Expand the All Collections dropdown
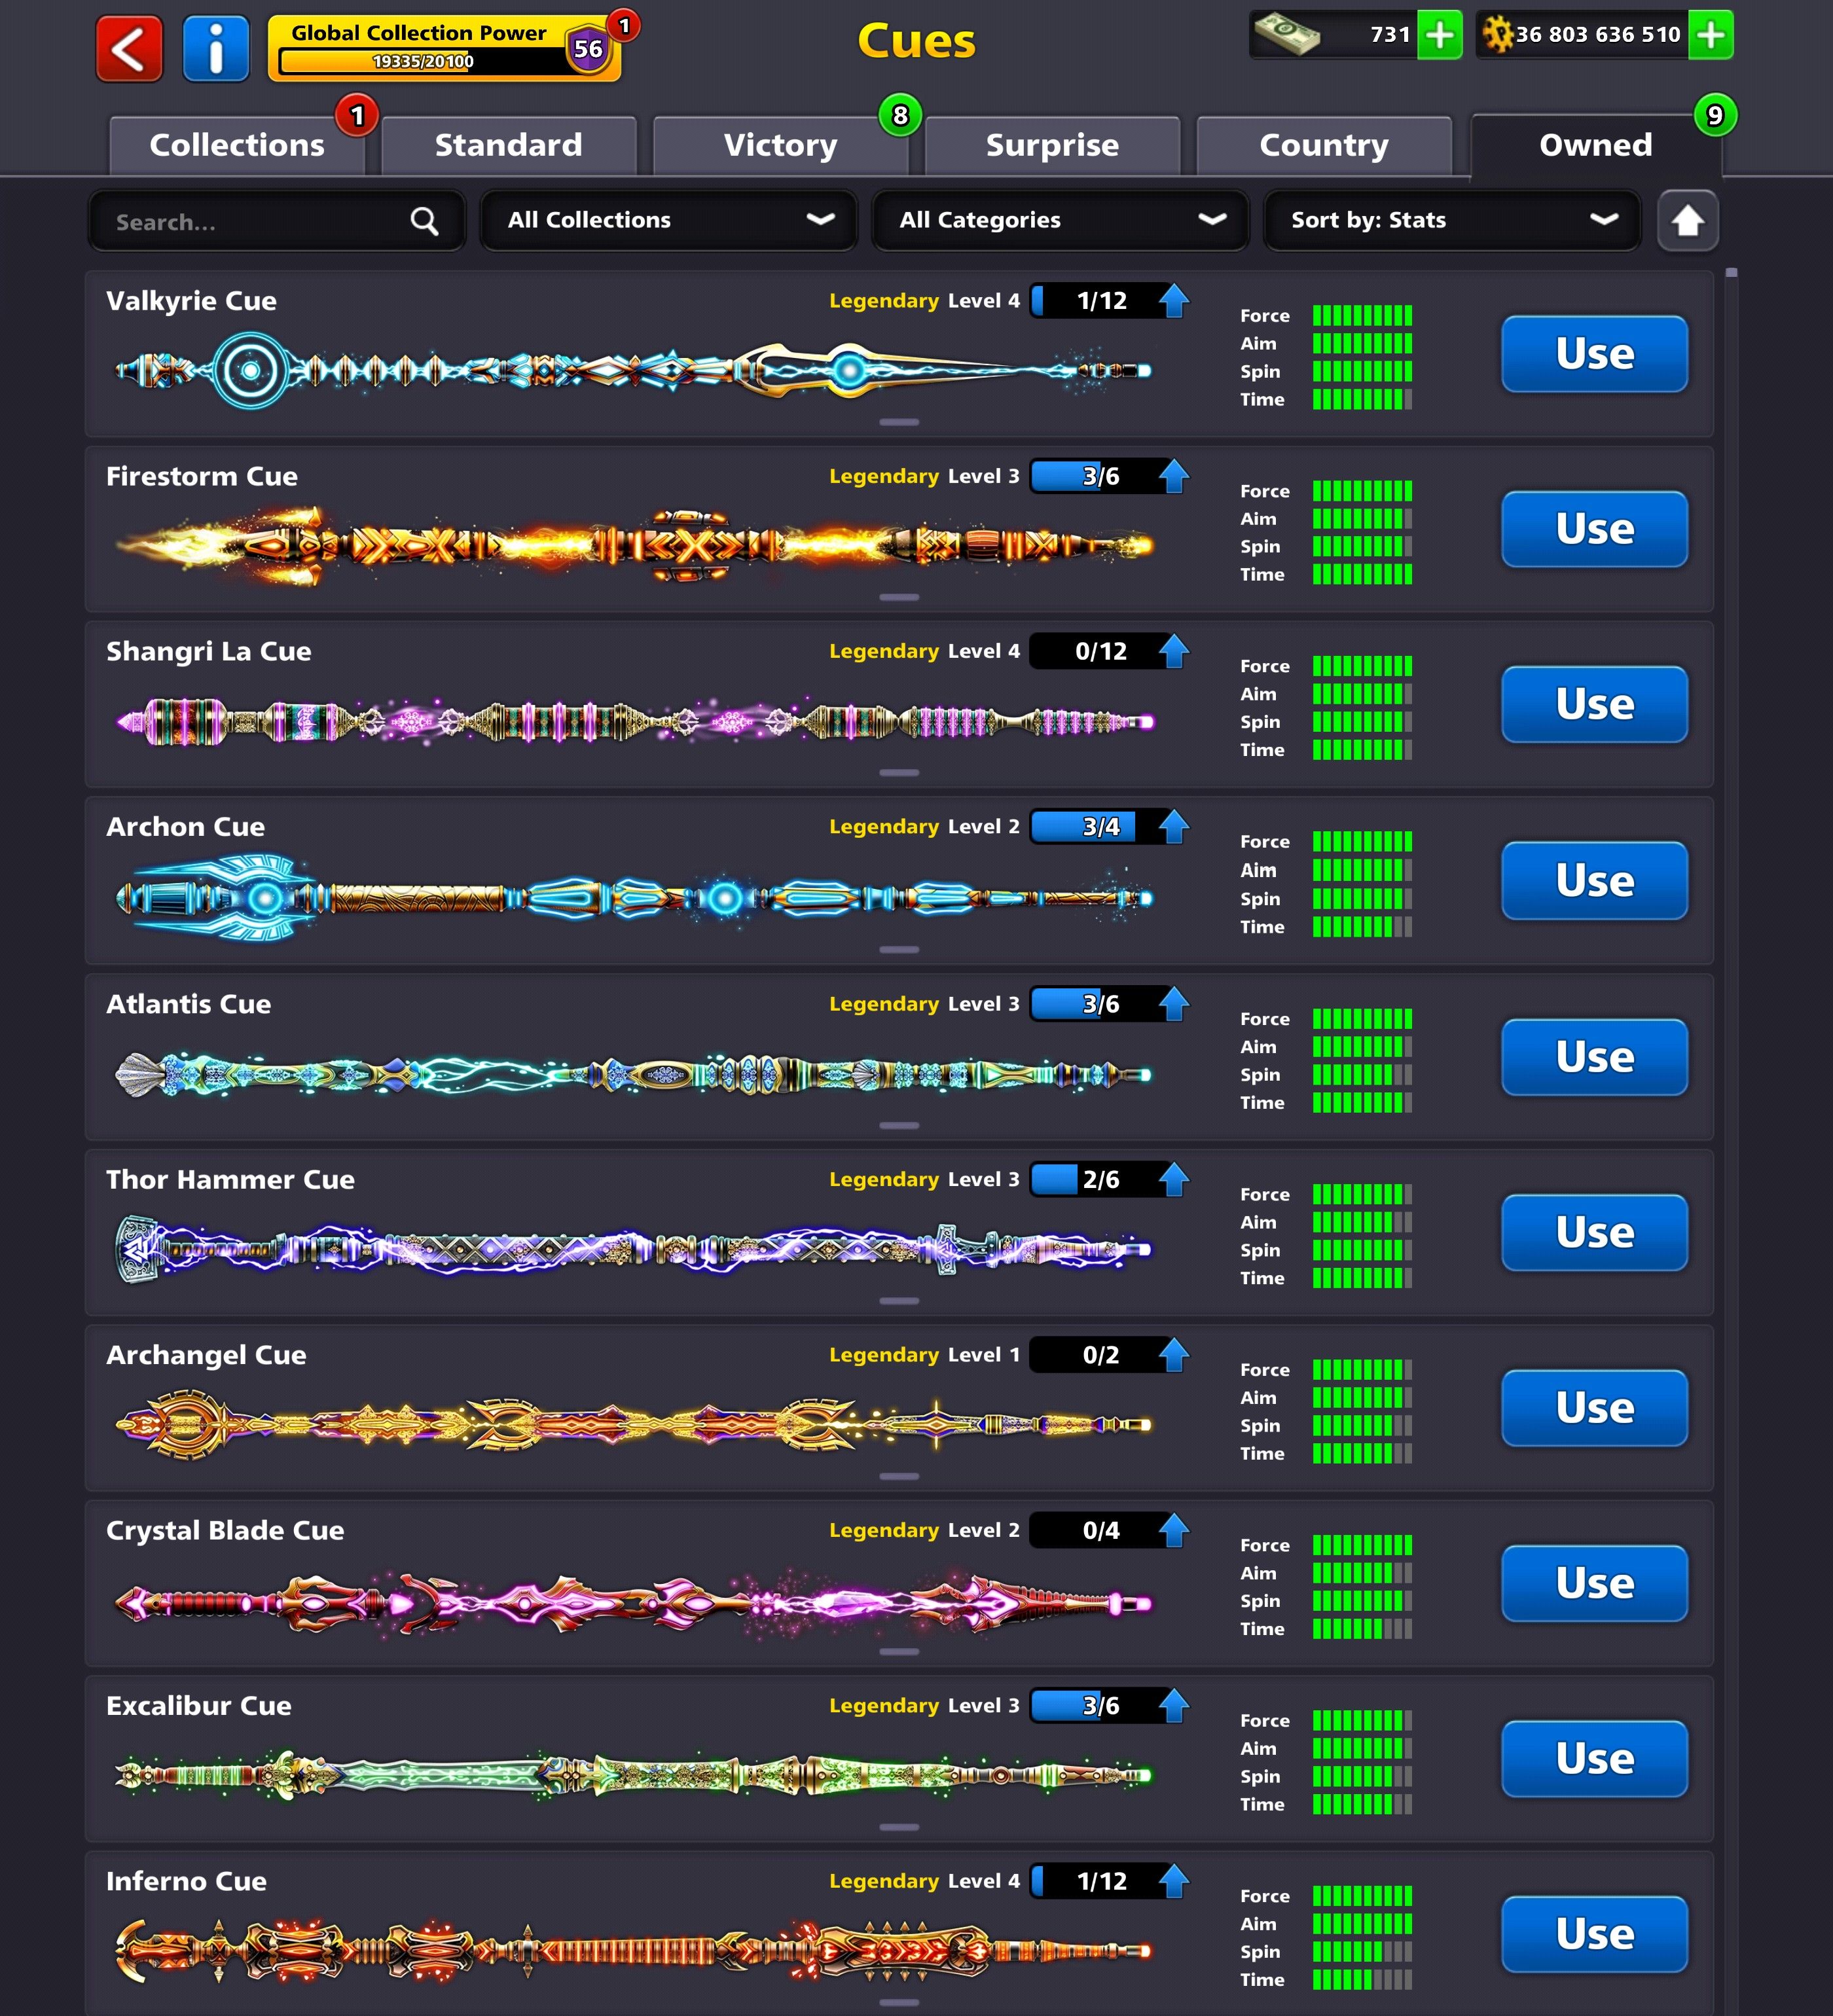This screenshot has height=2016, width=1833. point(669,220)
